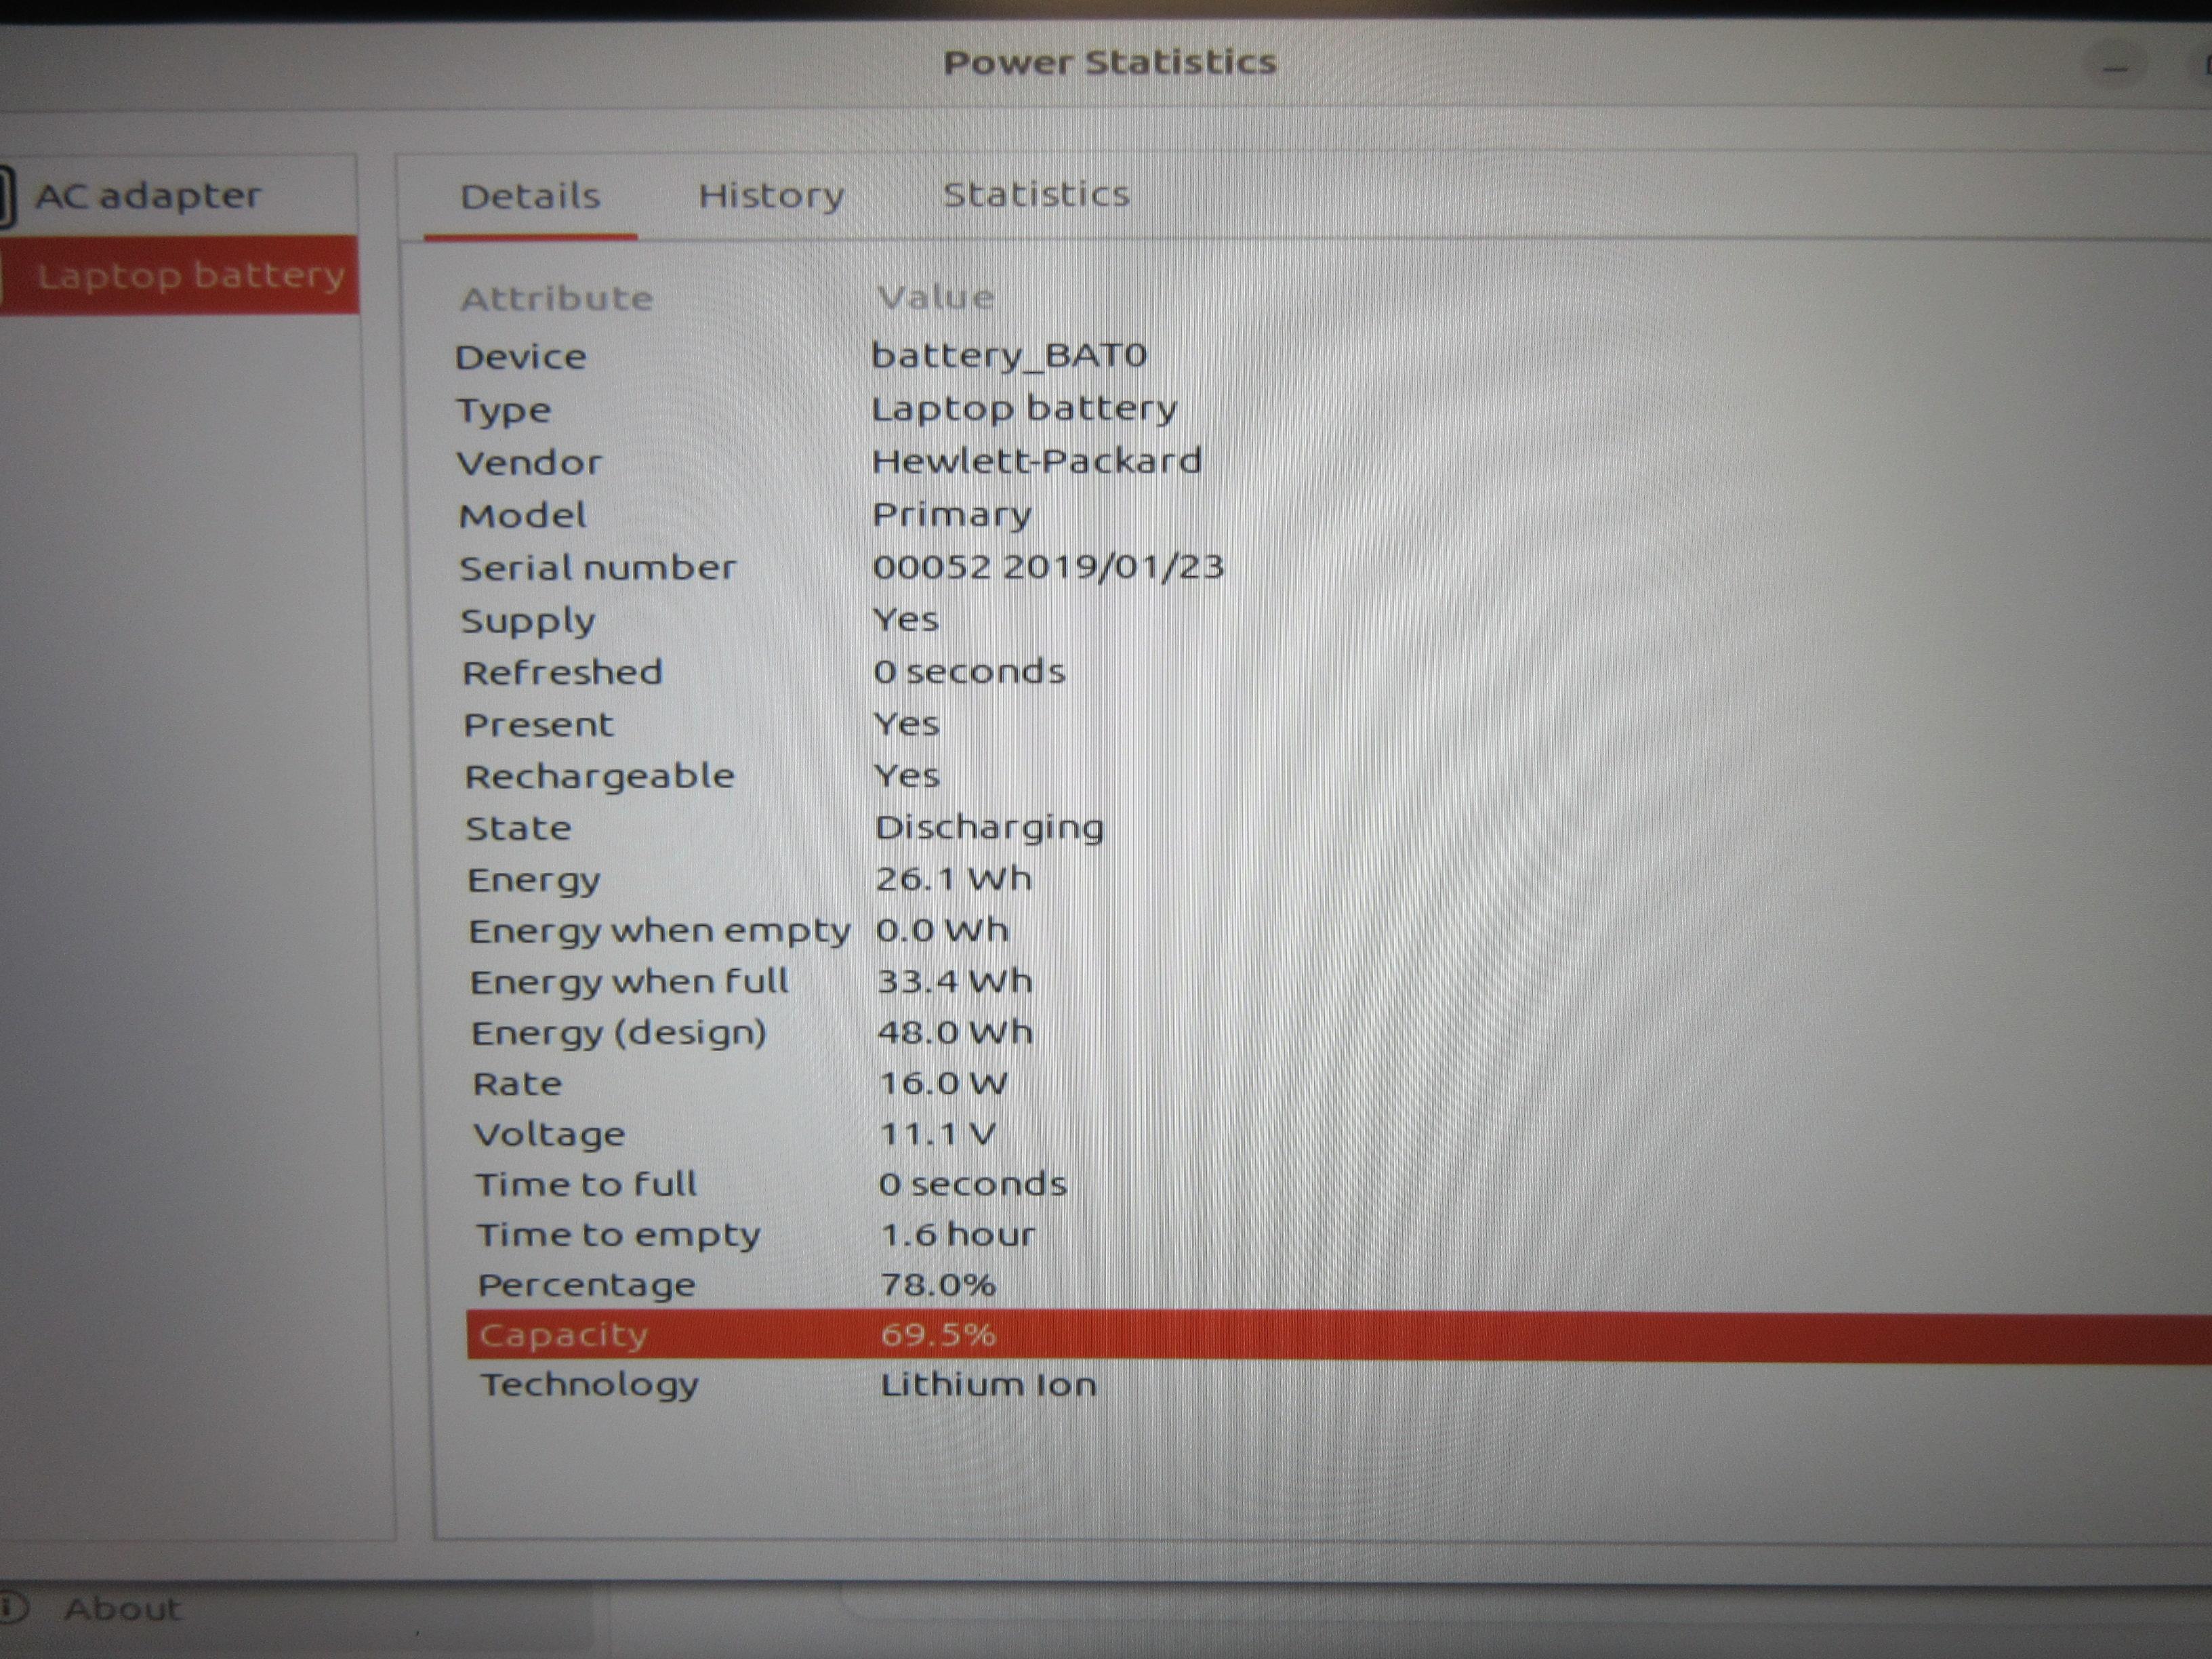Click the 00052 2019/01/23 value
This screenshot has height=1659, width=2212.
(x=1048, y=567)
